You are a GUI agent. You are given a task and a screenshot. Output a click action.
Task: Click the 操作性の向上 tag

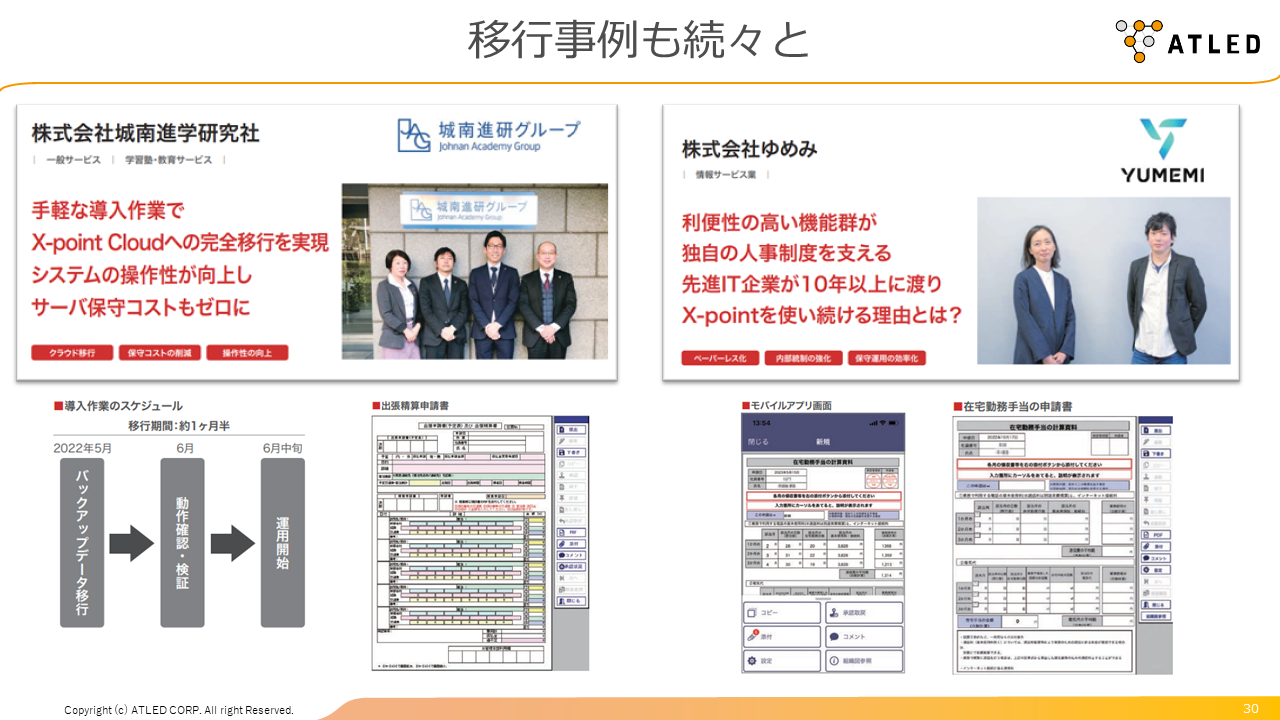(248, 353)
